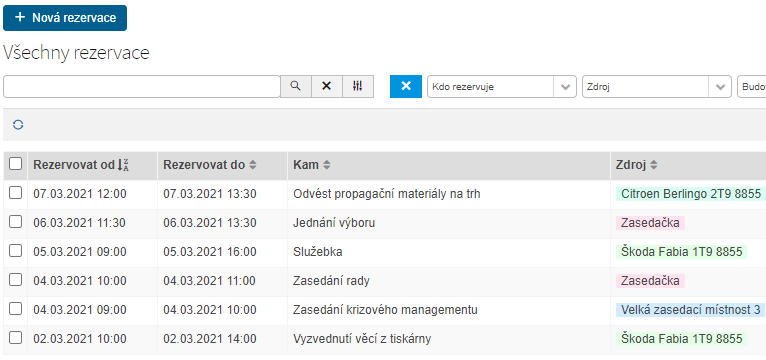This screenshot has height=360, width=766.
Task: Check the Zasedání krizového managementu row checkbox
Action: tap(16, 308)
